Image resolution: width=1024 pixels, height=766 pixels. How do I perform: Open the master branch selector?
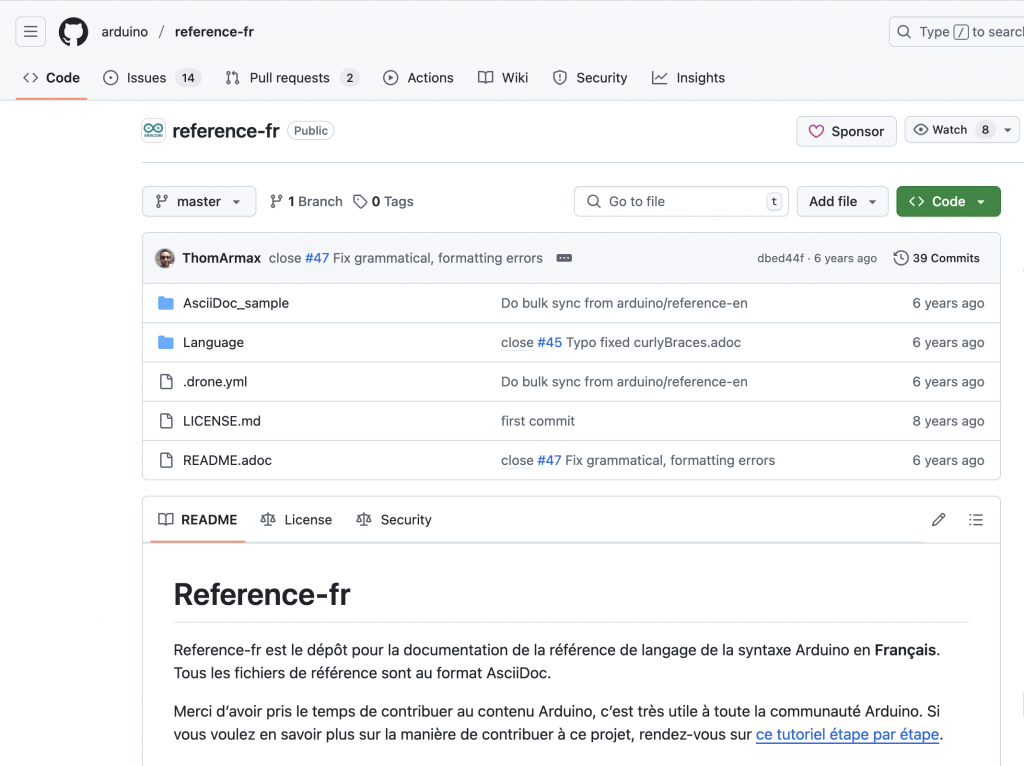tap(199, 201)
